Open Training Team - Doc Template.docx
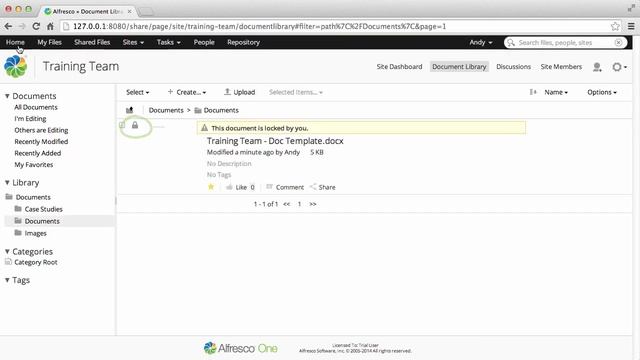Screen dimensions: 640x360 [275, 141]
